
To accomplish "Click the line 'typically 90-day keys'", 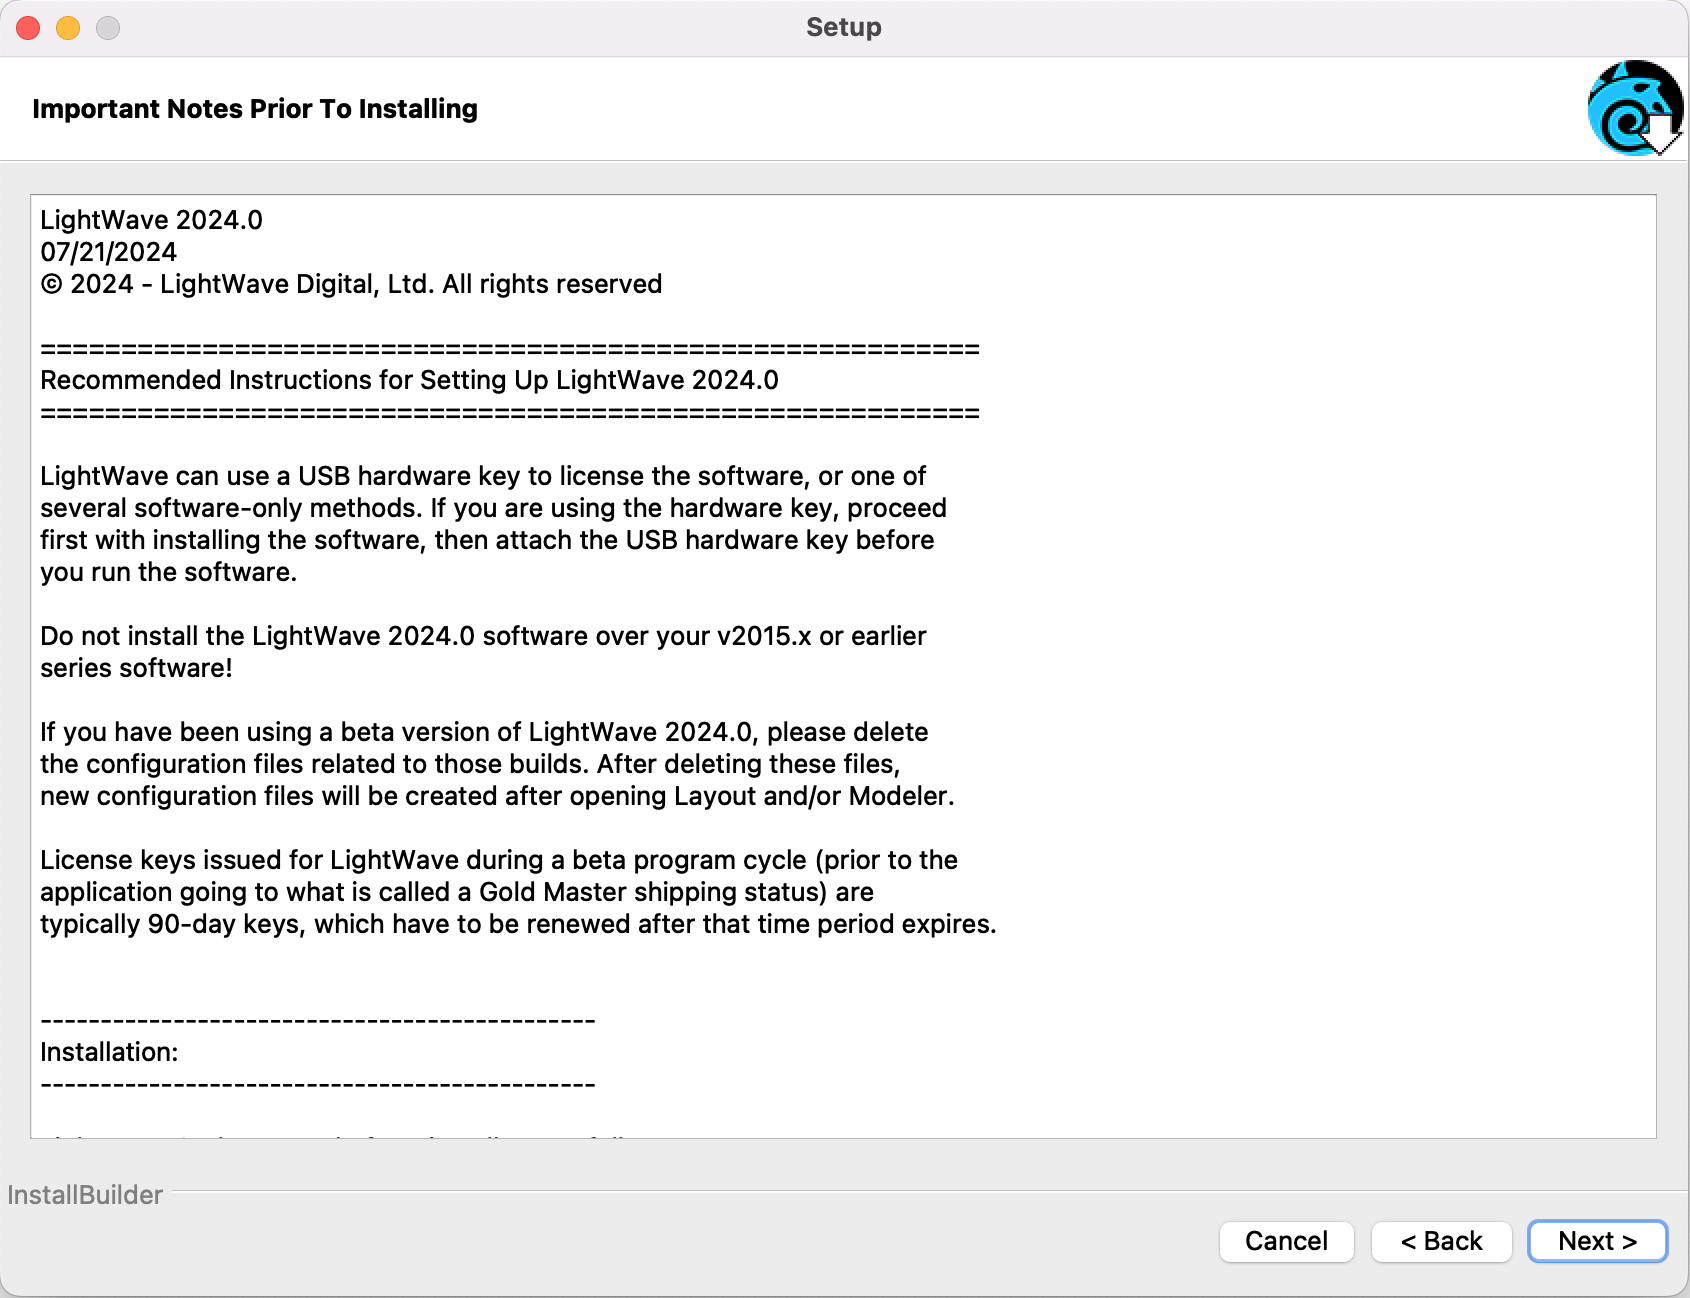I will point(518,924).
